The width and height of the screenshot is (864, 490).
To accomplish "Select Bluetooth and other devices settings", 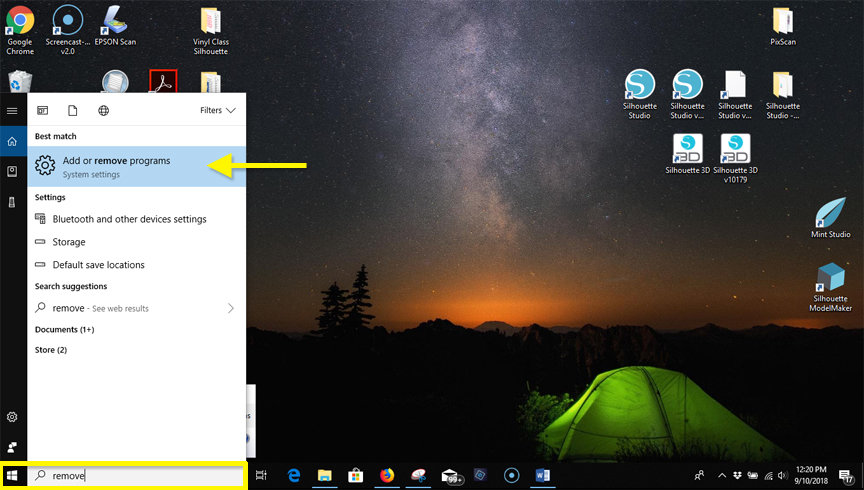I will tap(129, 219).
